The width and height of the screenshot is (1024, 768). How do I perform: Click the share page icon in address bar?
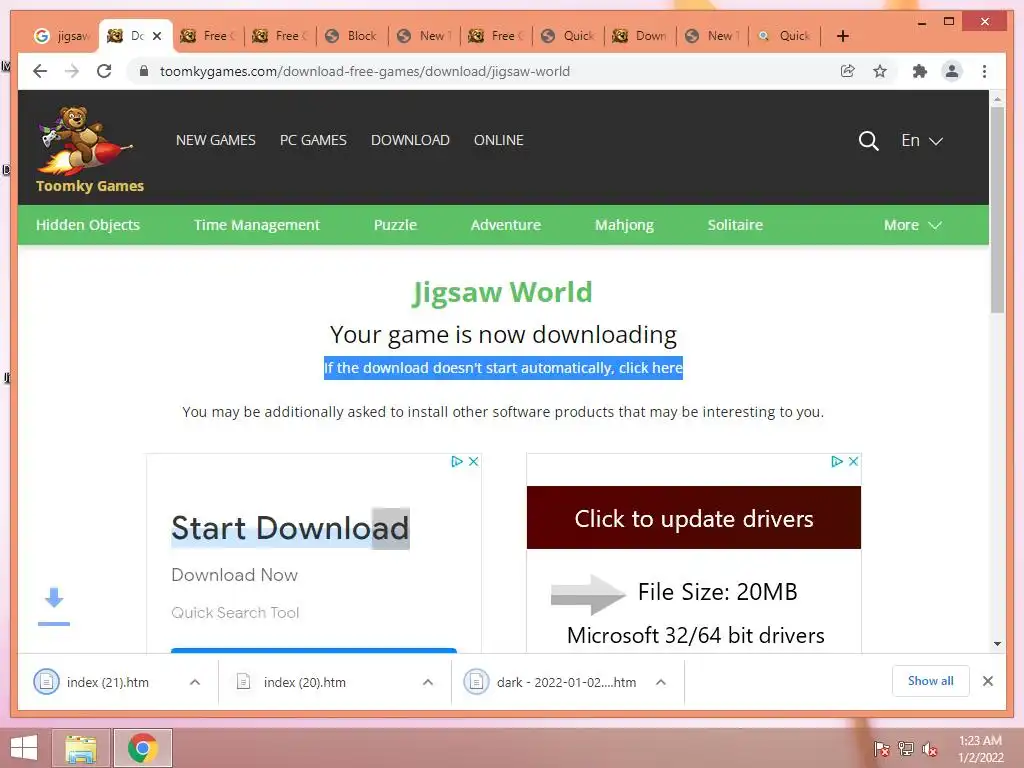[848, 71]
